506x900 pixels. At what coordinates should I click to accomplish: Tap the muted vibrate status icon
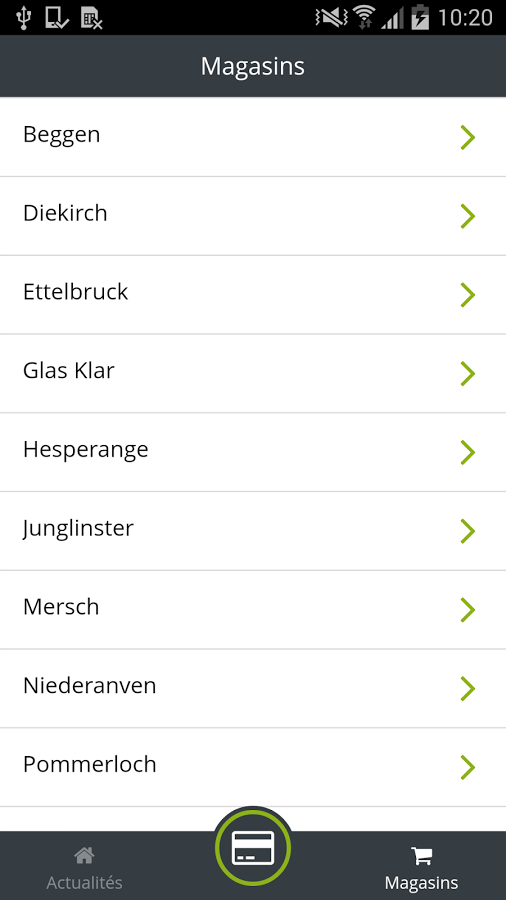click(332, 18)
